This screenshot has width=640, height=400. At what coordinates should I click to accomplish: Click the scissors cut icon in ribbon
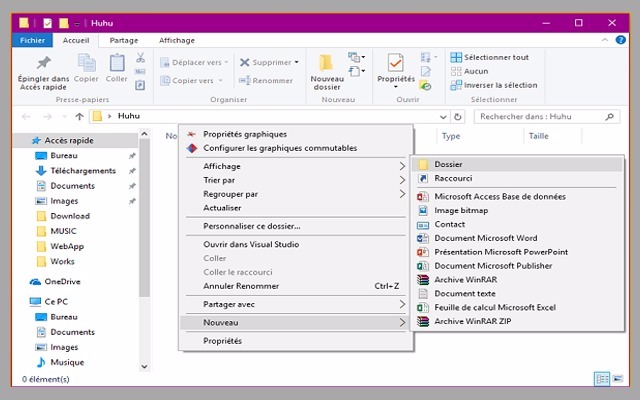141,58
